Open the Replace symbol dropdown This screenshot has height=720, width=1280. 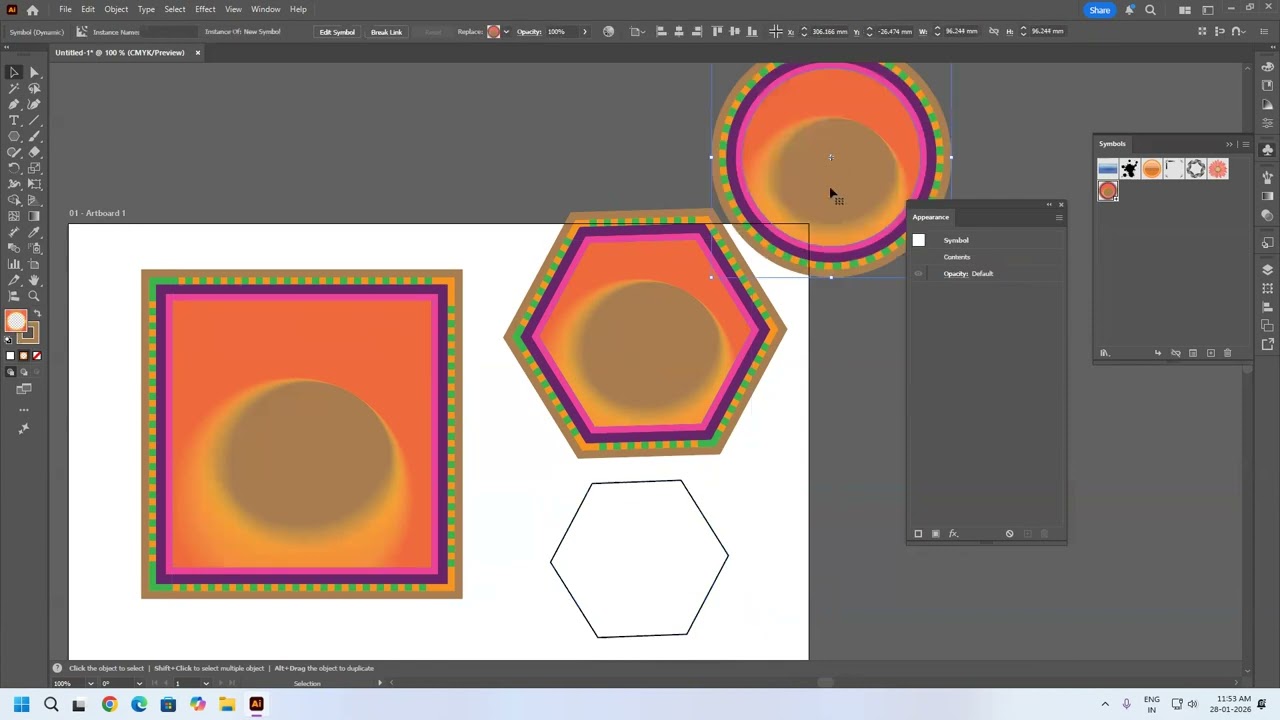click(506, 32)
